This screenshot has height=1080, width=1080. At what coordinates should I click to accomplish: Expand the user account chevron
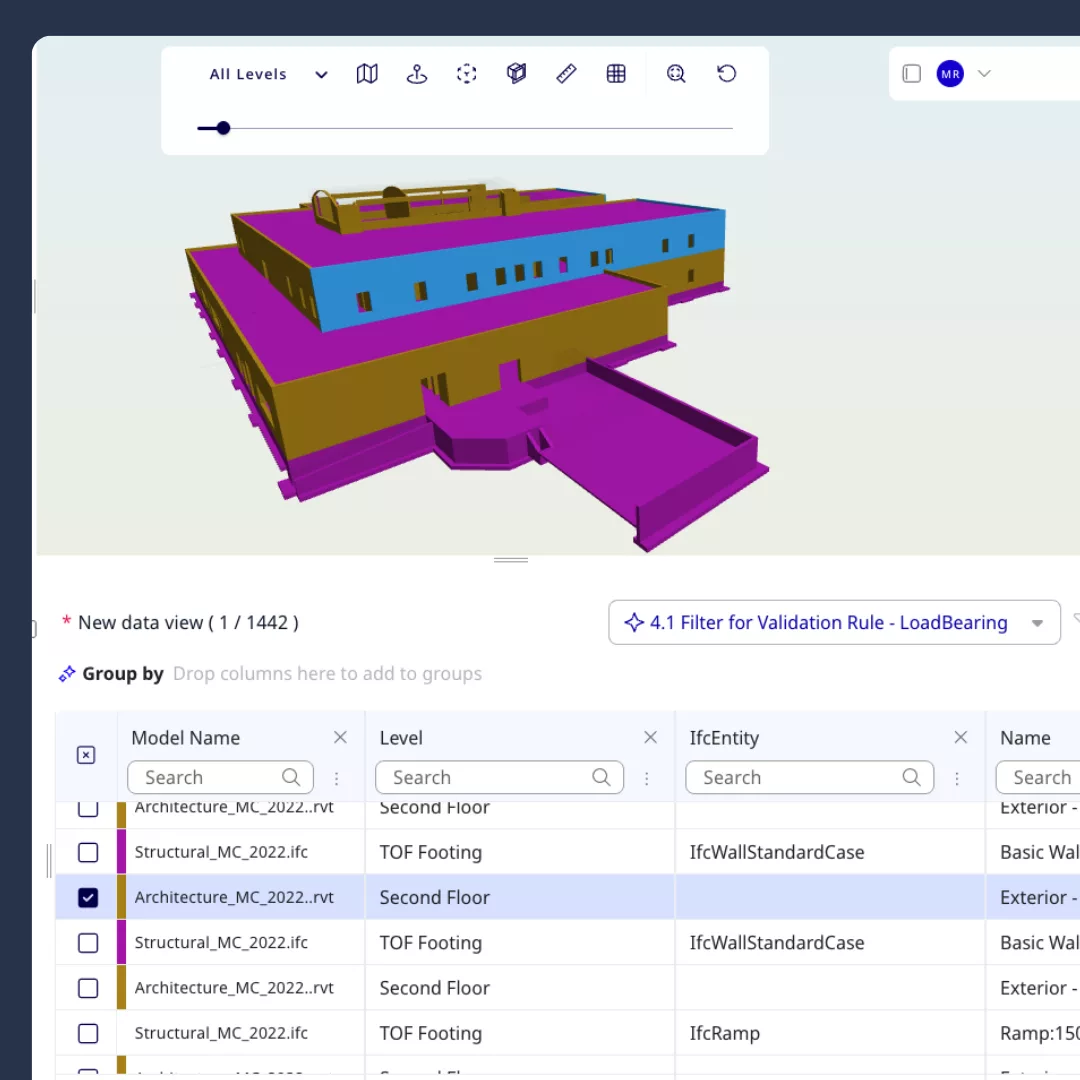point(984,74)
